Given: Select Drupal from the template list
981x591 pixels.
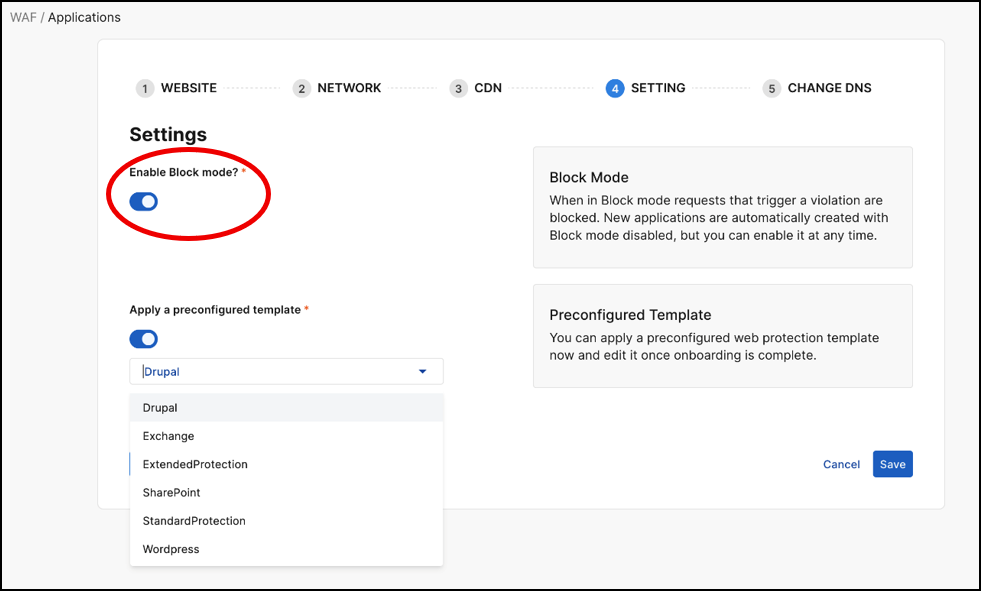Looking at the screenshot, I should click(160, 408).
